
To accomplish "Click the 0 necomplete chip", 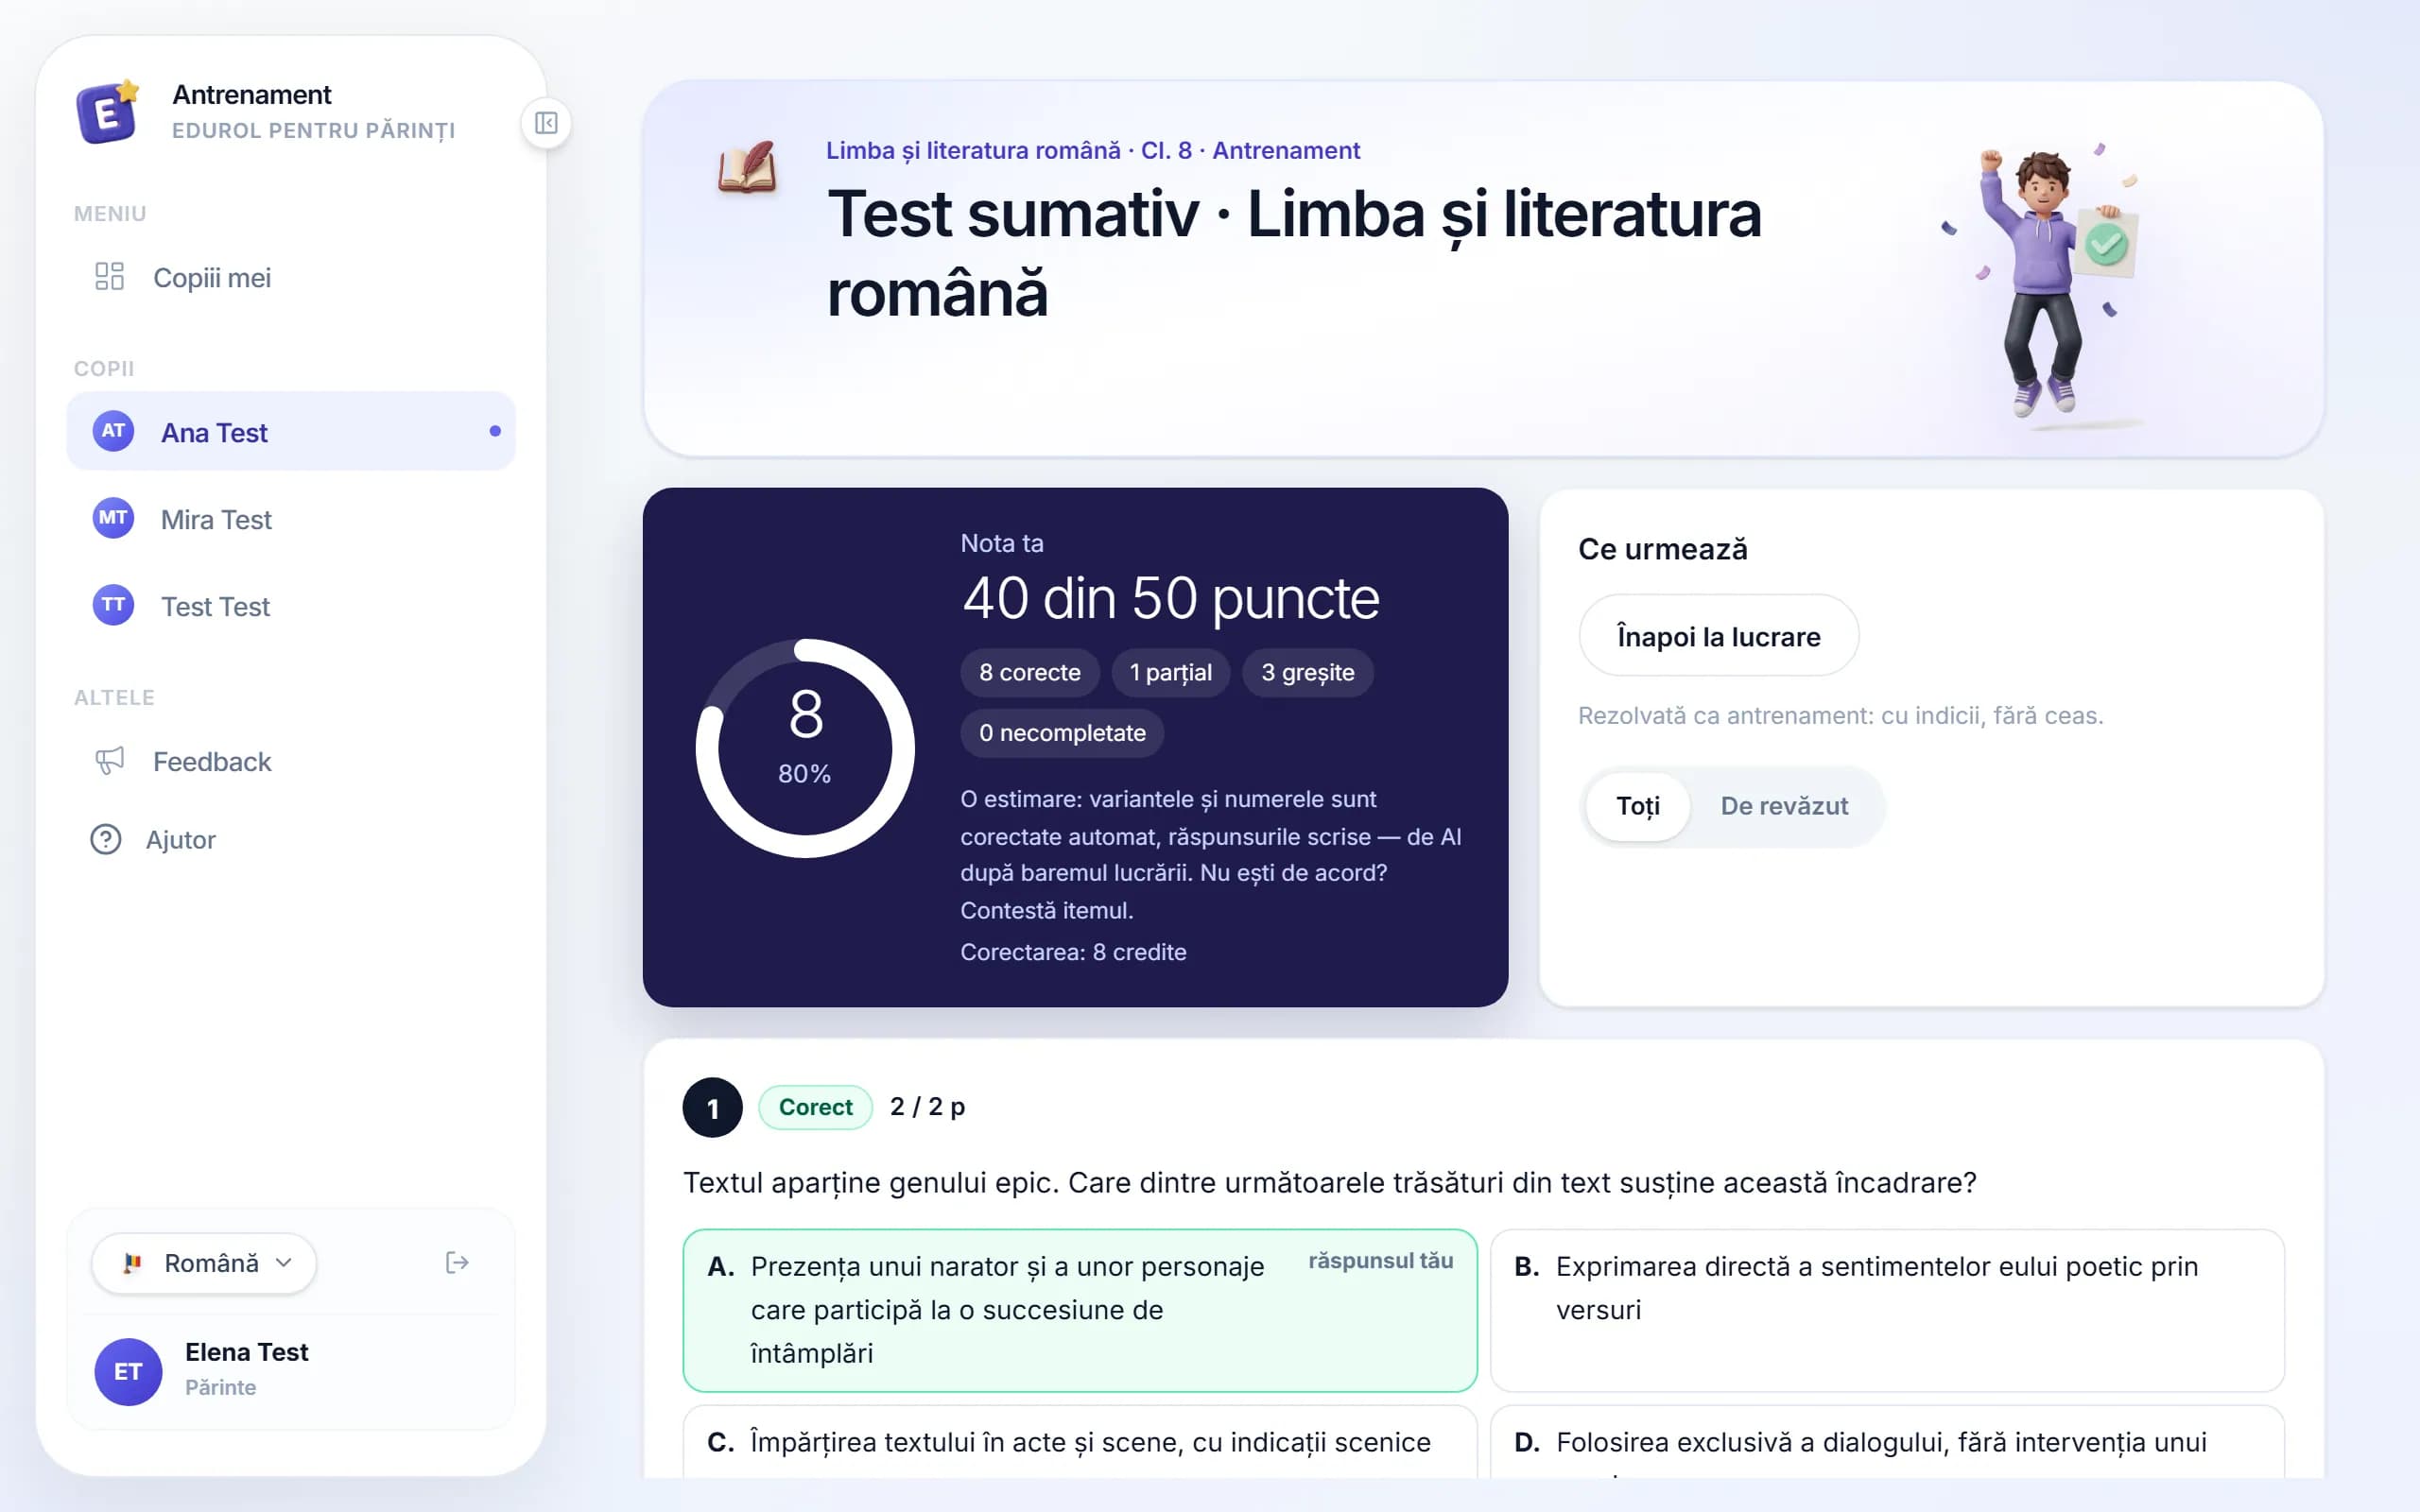I will pyautogui.click(x=1062, y=733).
